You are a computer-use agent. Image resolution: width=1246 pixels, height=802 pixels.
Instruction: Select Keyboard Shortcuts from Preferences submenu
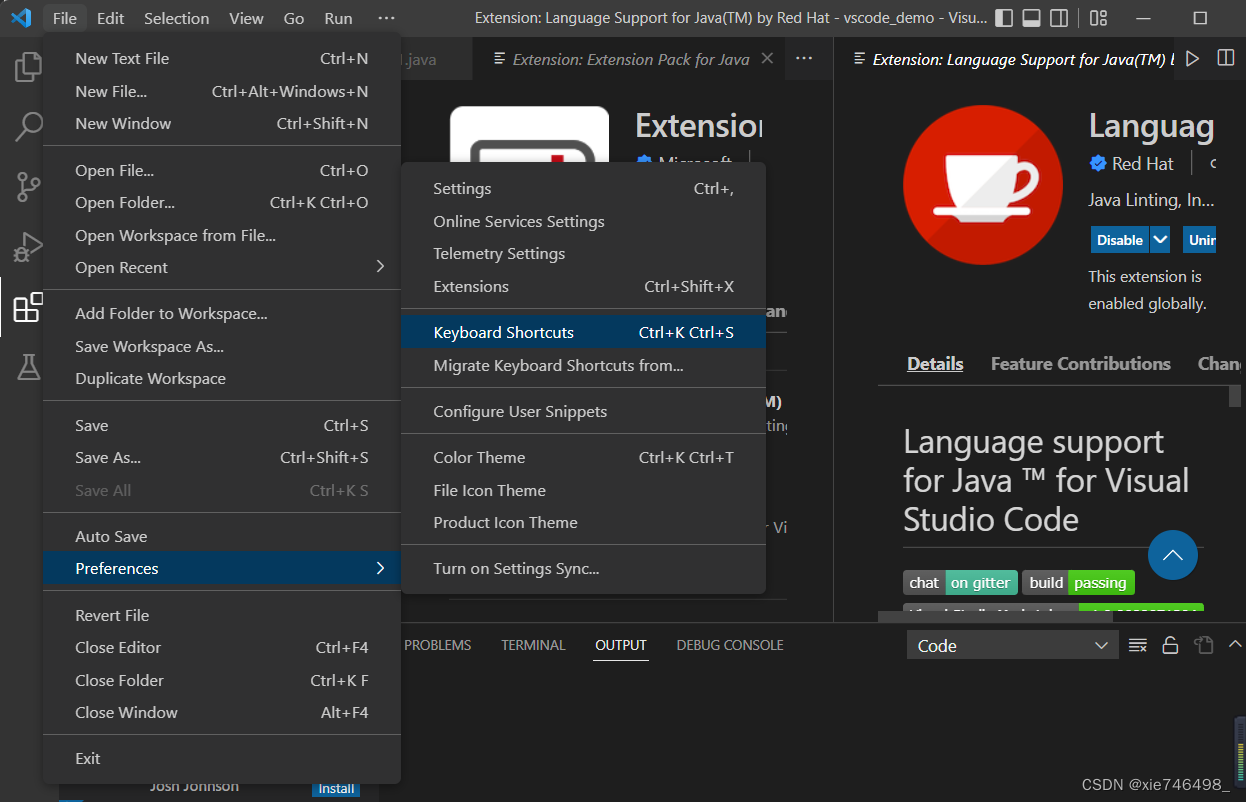(583, 332)
